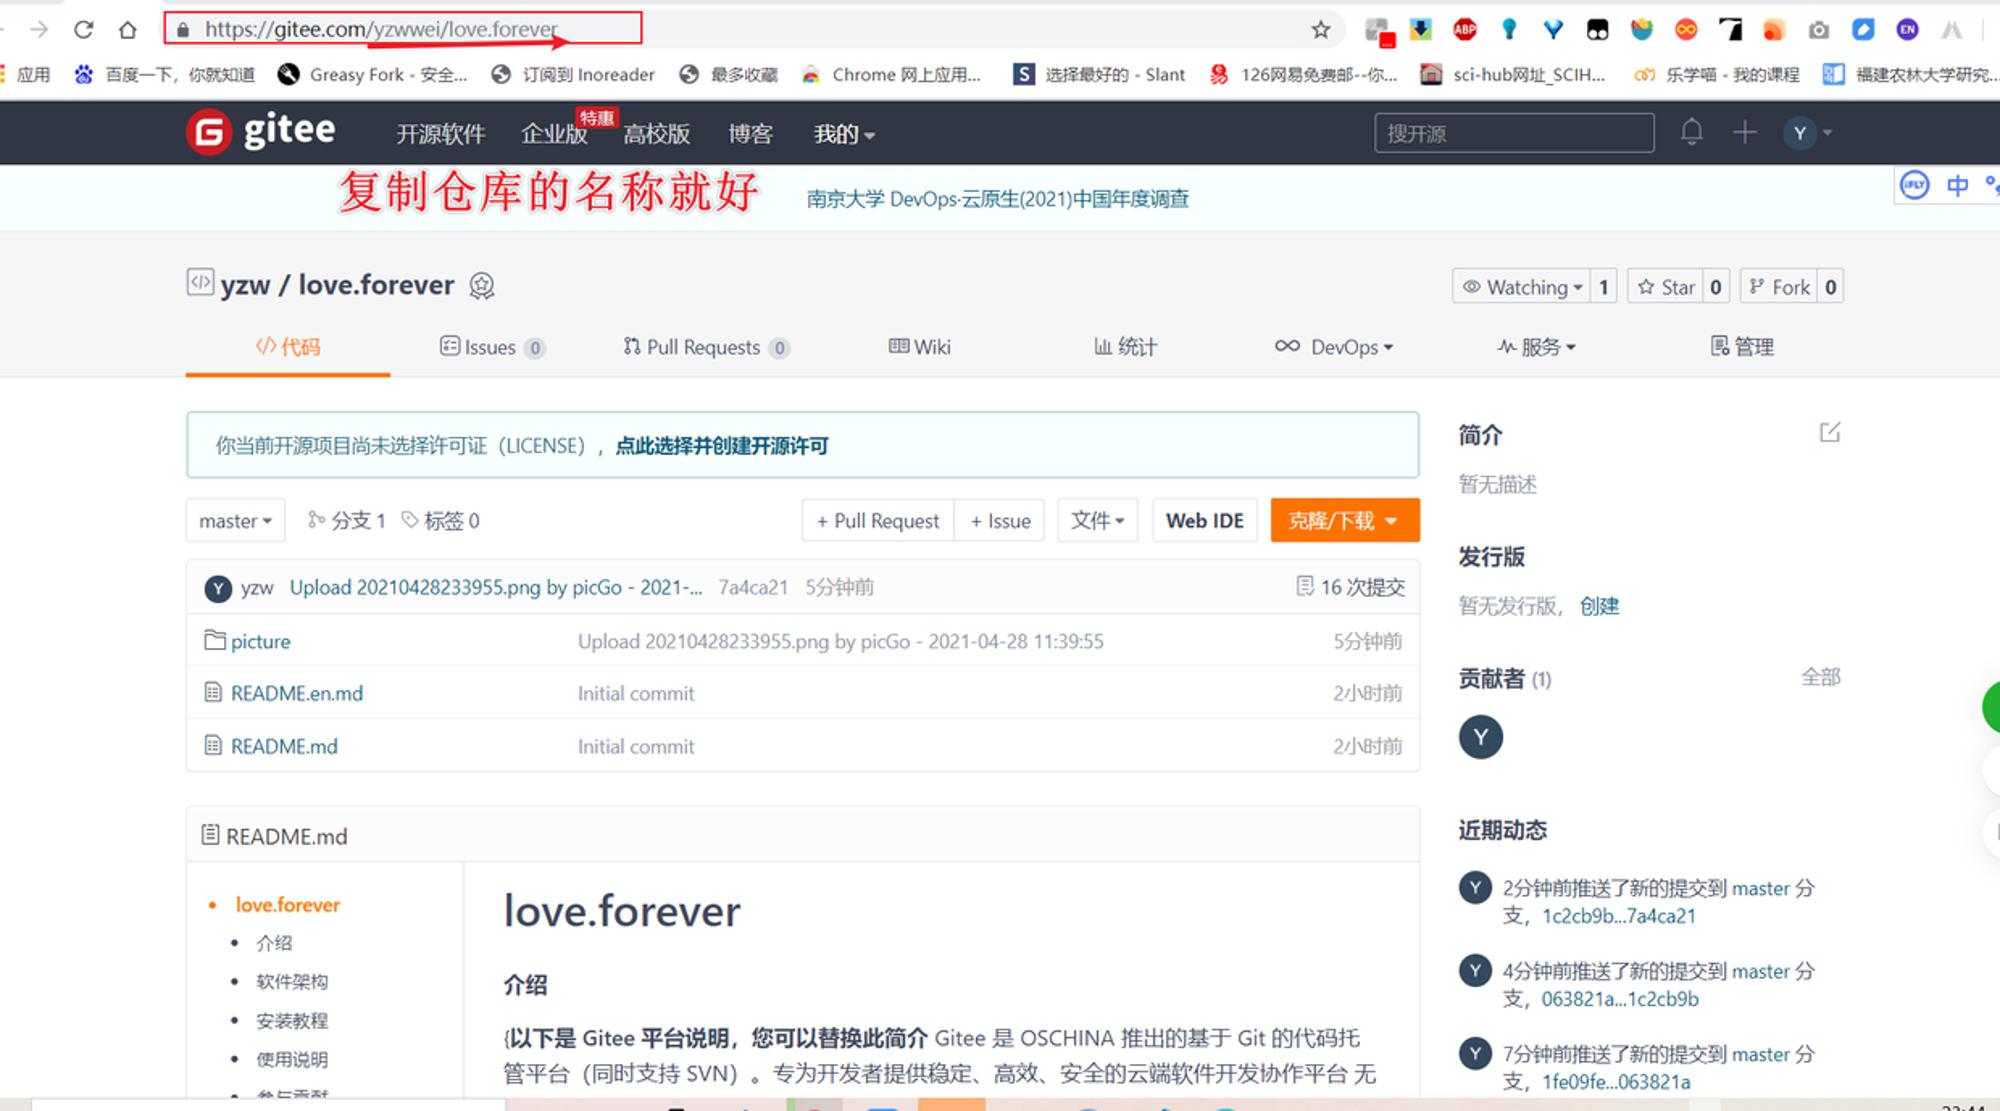Expand the Watching dropdown

coord(1522,287)
